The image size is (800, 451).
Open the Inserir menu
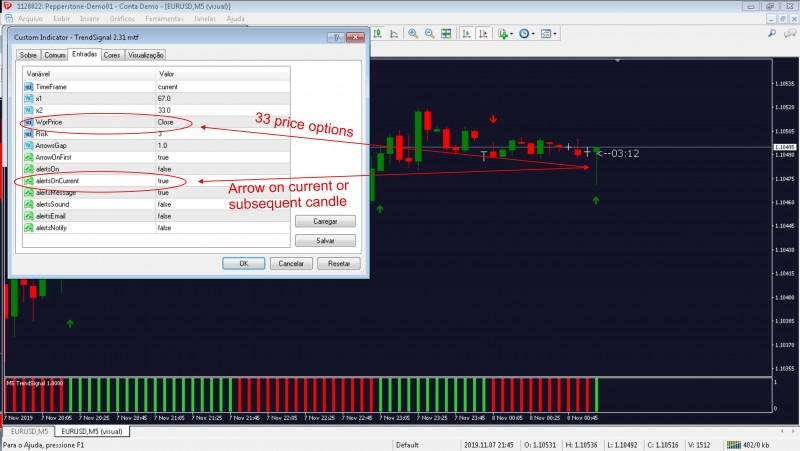coord(89,18)
